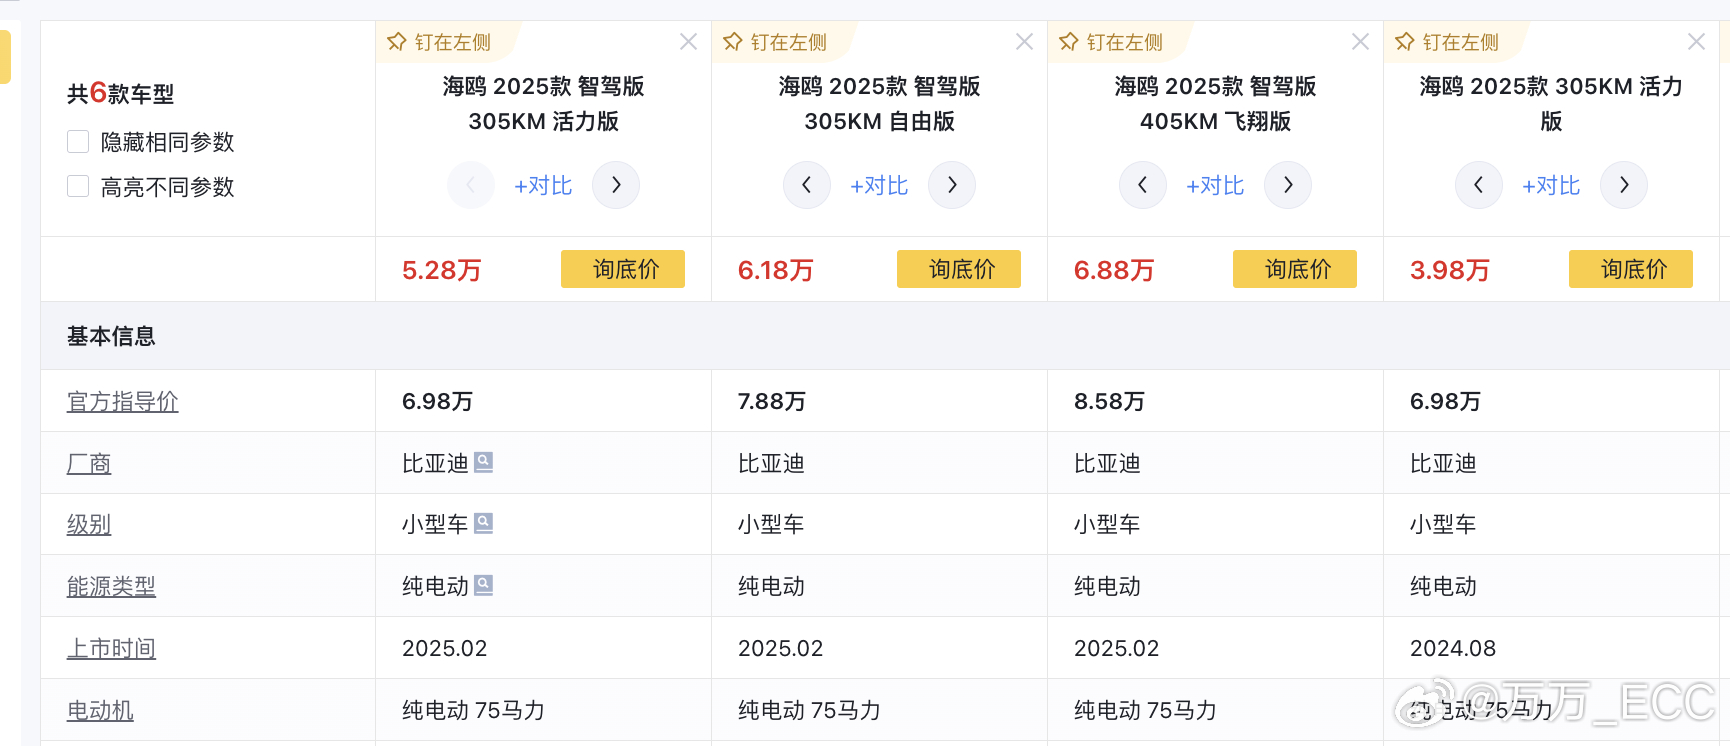Click the 3.98万 price text
This screenshot has width=1730, height=746.
(1450, 270)
